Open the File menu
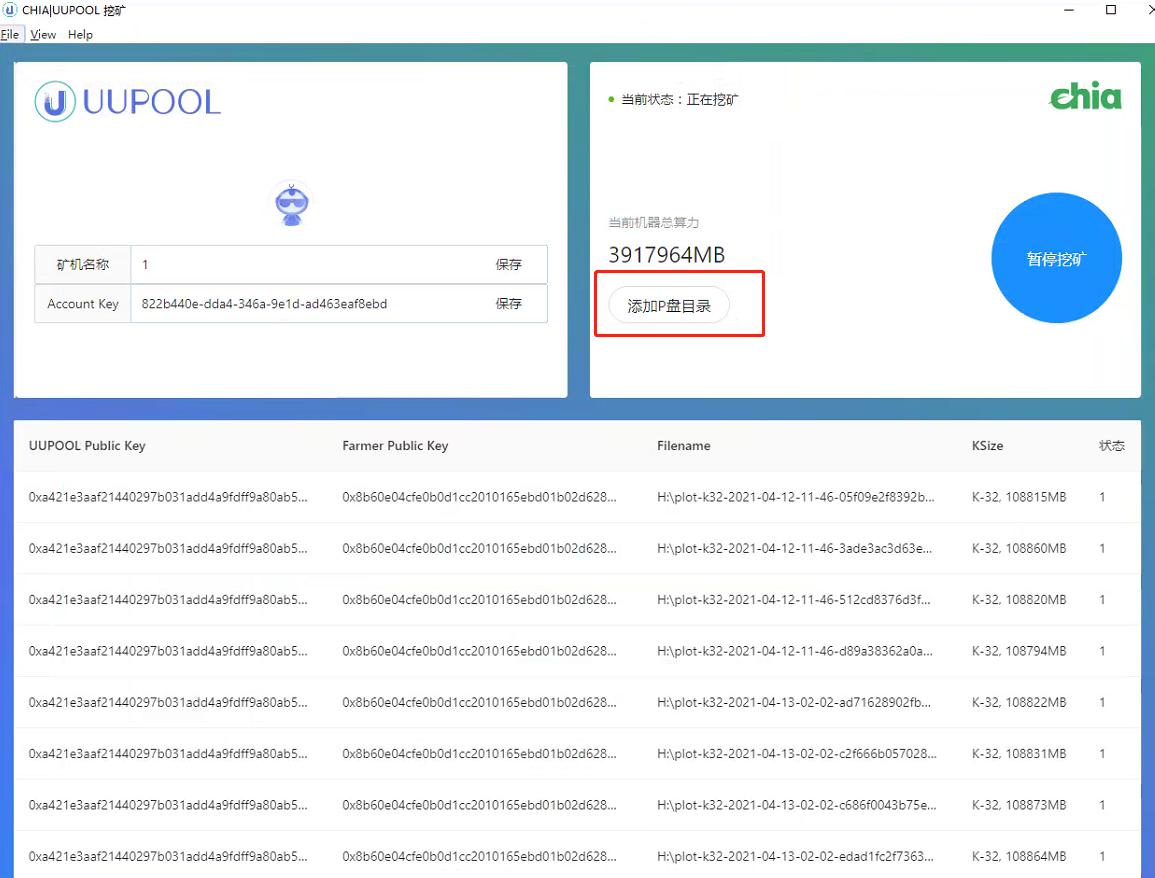Viewport: 1155px width, 878px height. click(10, 34)
